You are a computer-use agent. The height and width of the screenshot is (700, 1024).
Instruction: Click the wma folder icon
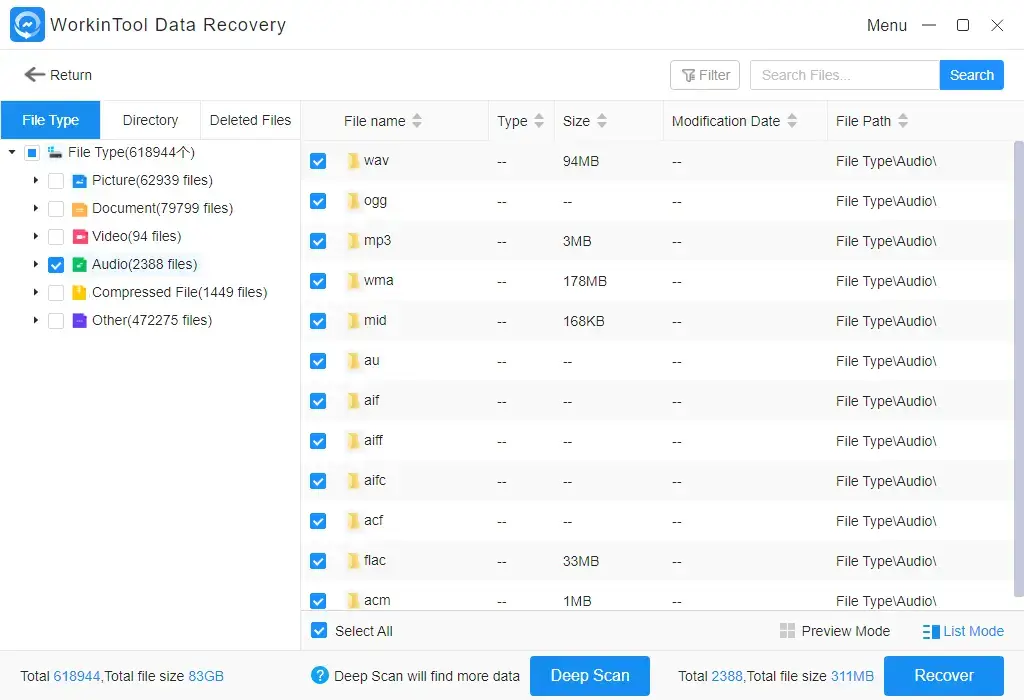[x=353, y=281]
